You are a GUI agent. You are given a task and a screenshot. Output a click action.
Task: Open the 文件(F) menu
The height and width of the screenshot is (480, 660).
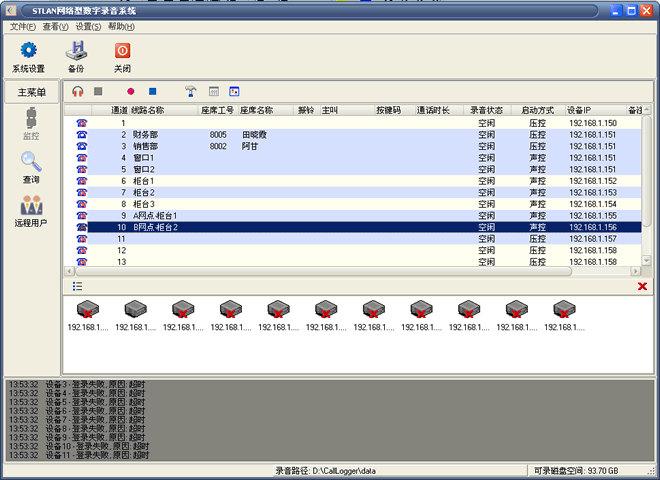click(23, 26)
